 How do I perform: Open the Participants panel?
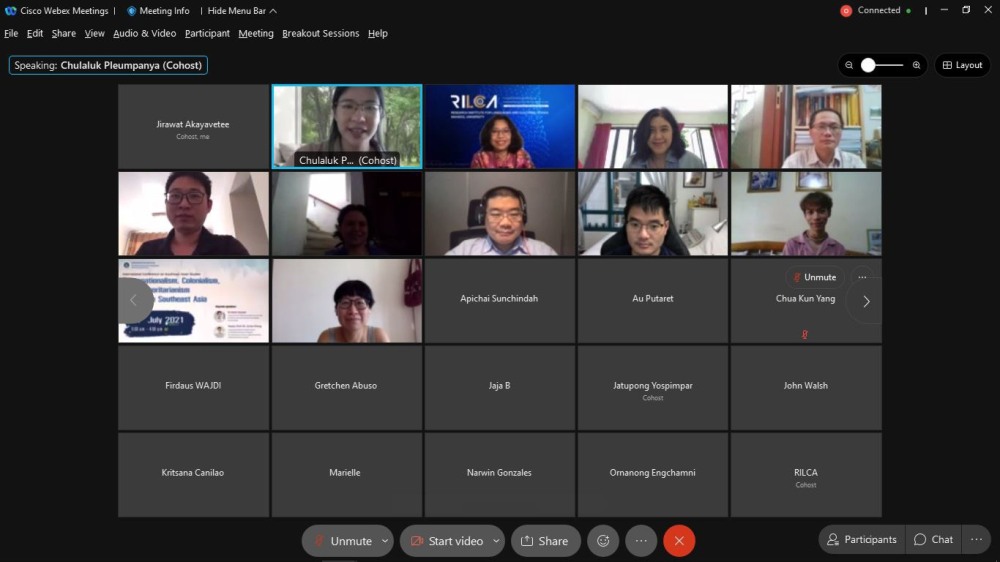click(861, 540)
